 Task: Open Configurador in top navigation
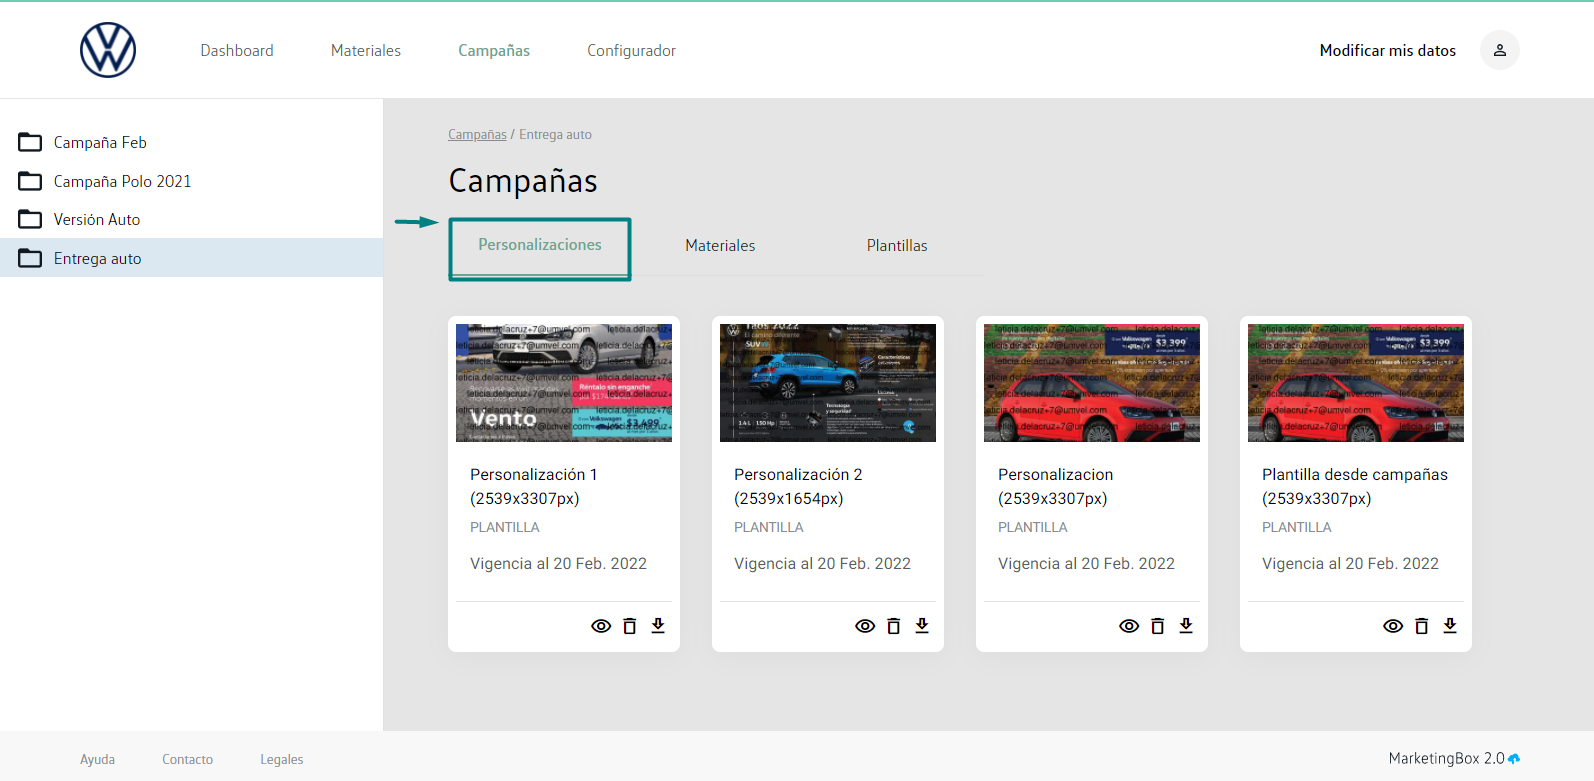pos(631,50)
